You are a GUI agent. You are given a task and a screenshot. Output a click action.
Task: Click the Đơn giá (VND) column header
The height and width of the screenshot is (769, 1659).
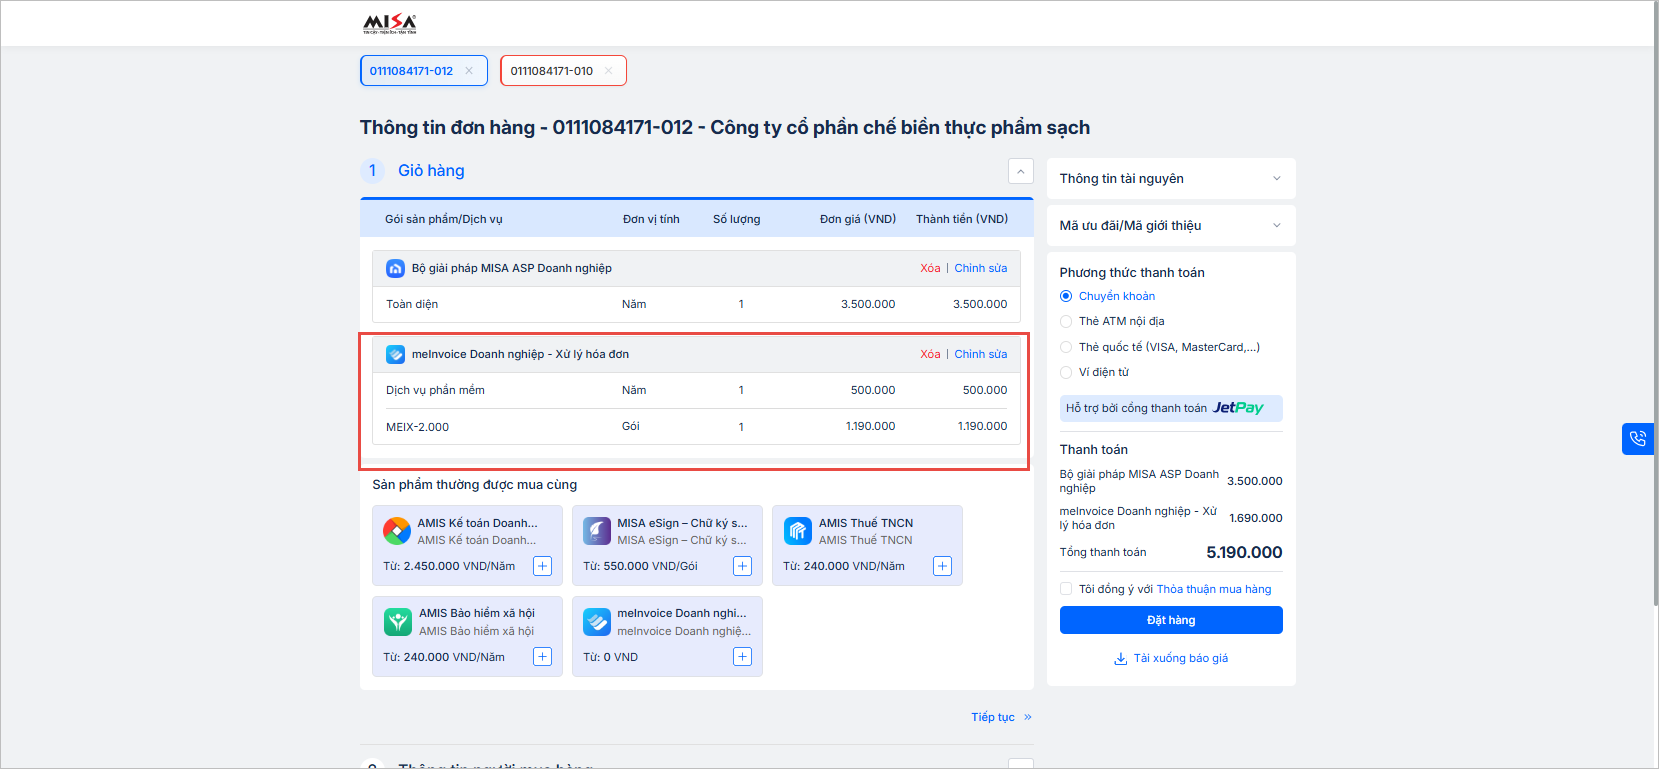click(858, 219)
